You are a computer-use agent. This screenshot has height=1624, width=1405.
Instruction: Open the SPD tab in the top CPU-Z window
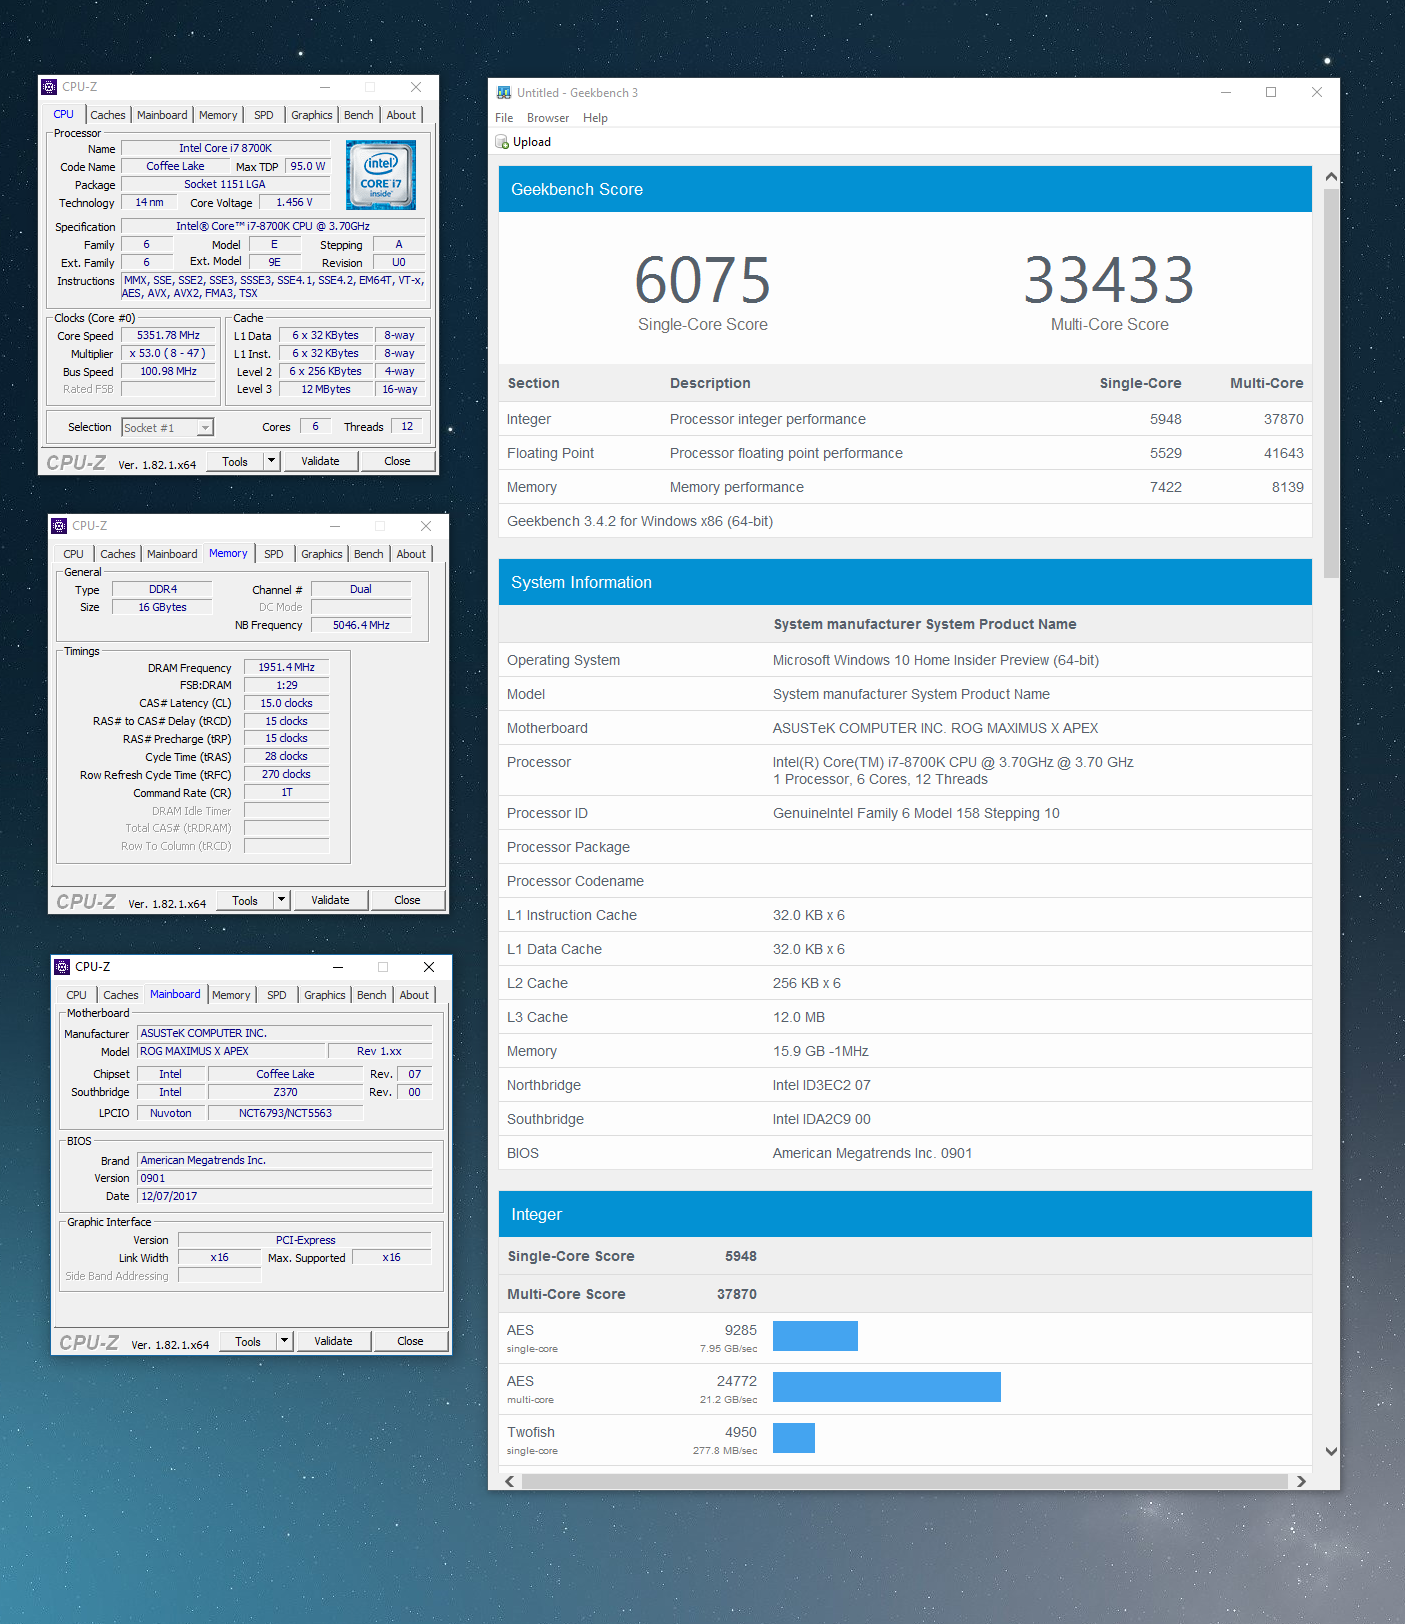[x=264, y=115]
